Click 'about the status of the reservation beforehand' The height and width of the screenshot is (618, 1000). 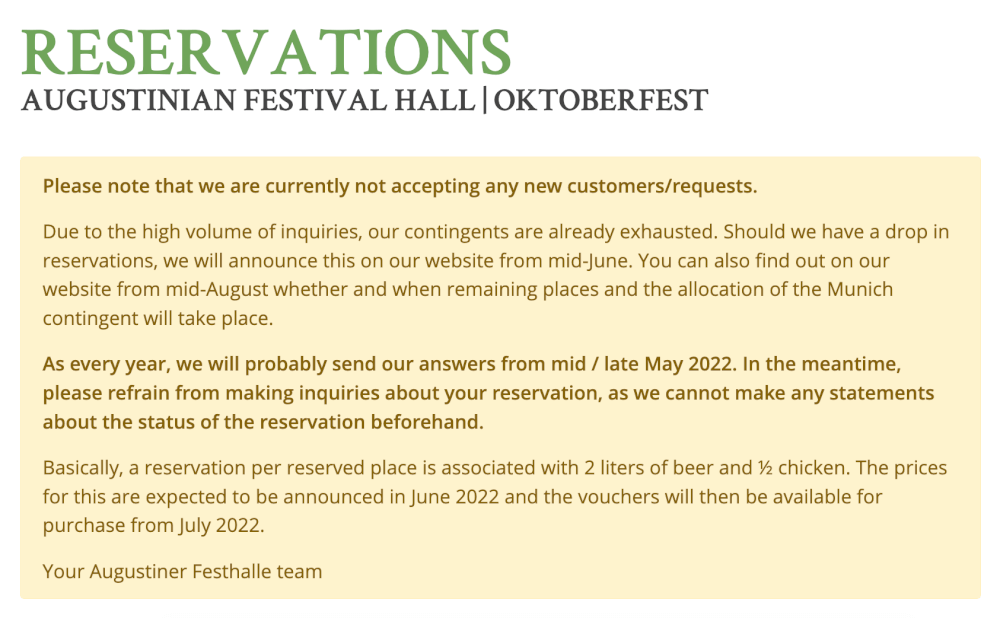click(x=263, y=422)
